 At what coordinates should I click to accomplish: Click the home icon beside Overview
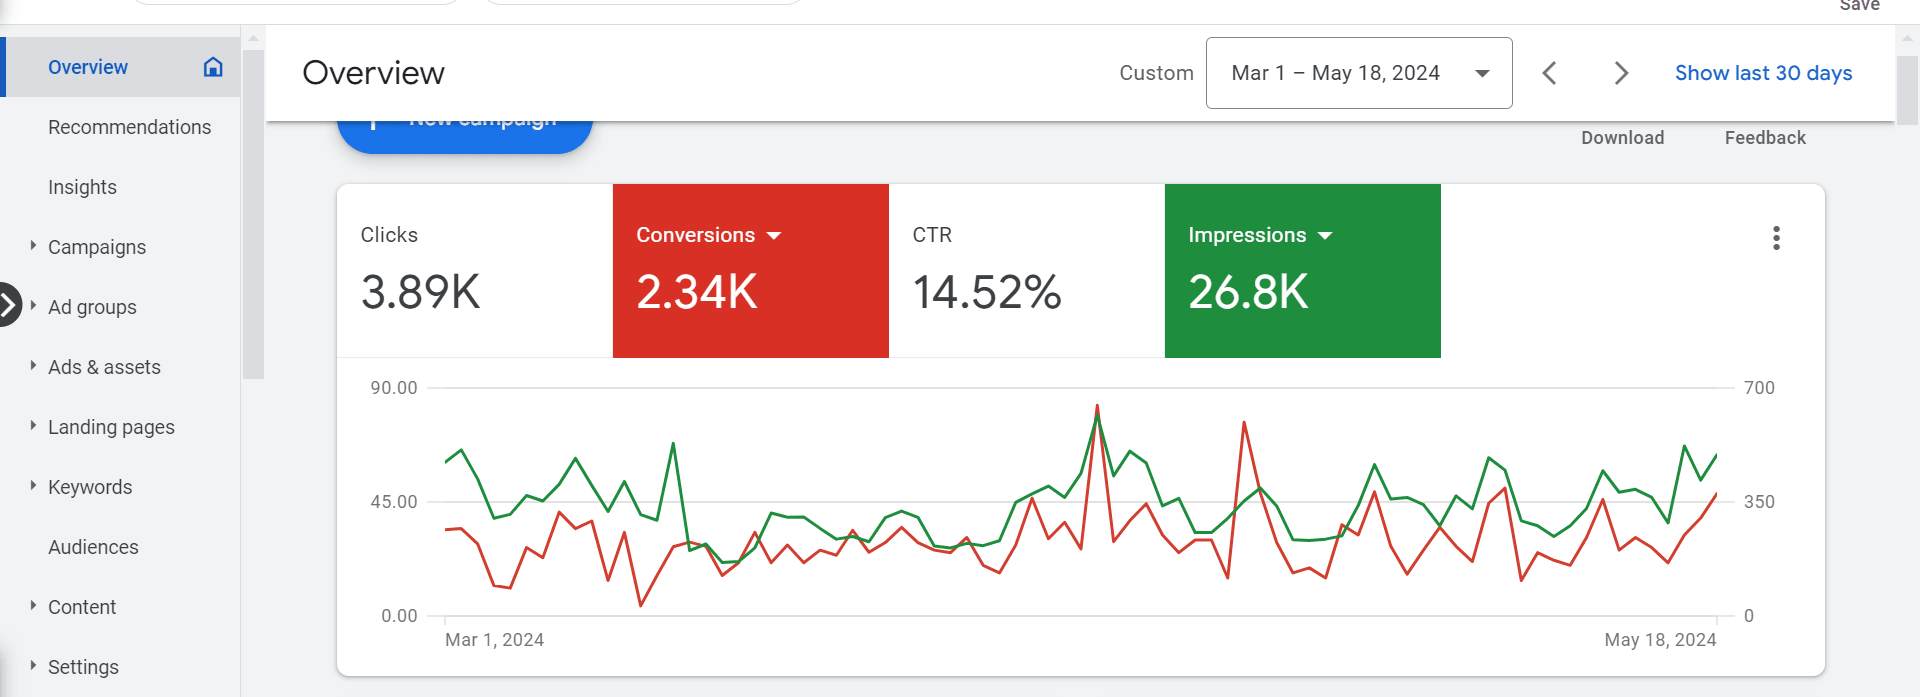pos(212,67)
